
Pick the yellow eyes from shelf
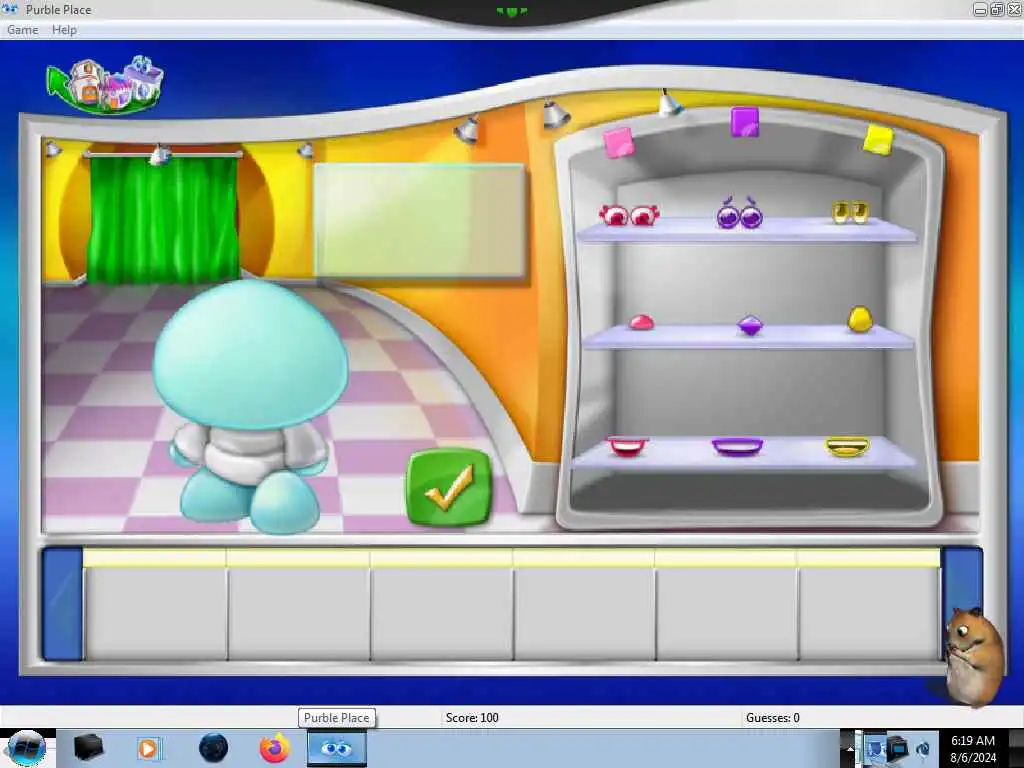click(850, 212)
